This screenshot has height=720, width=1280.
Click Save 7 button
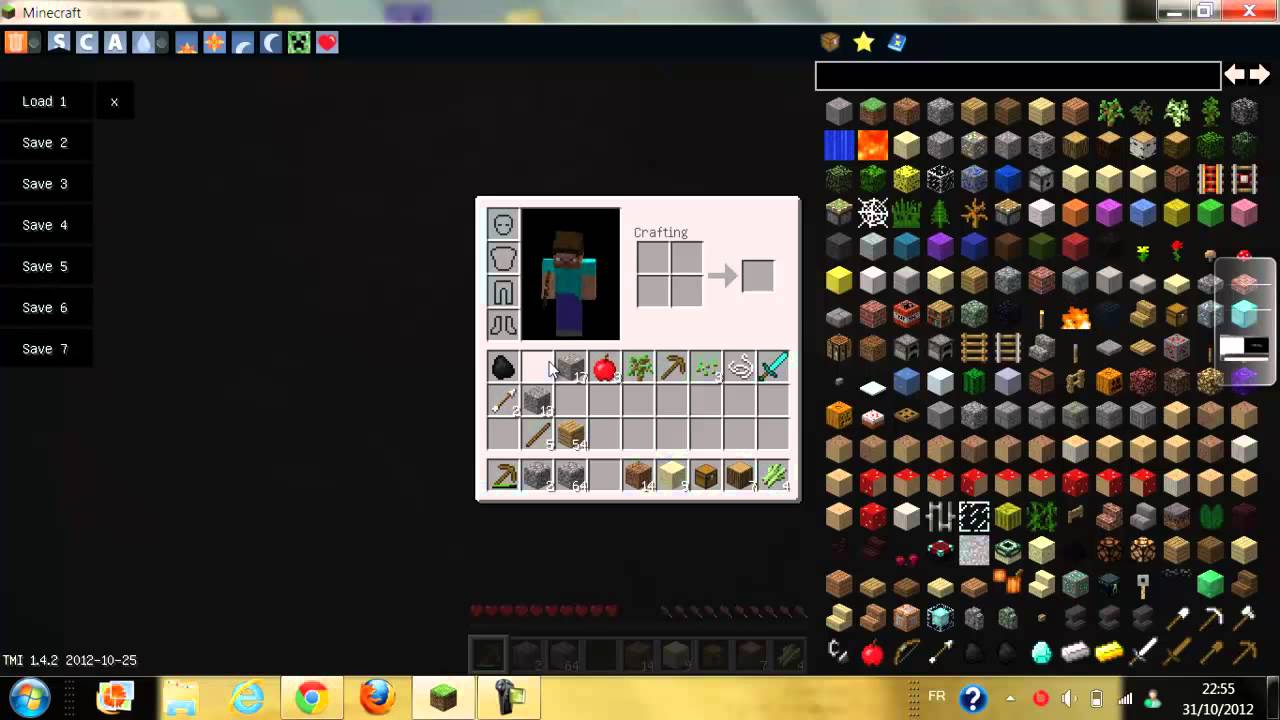coord(46,349)
